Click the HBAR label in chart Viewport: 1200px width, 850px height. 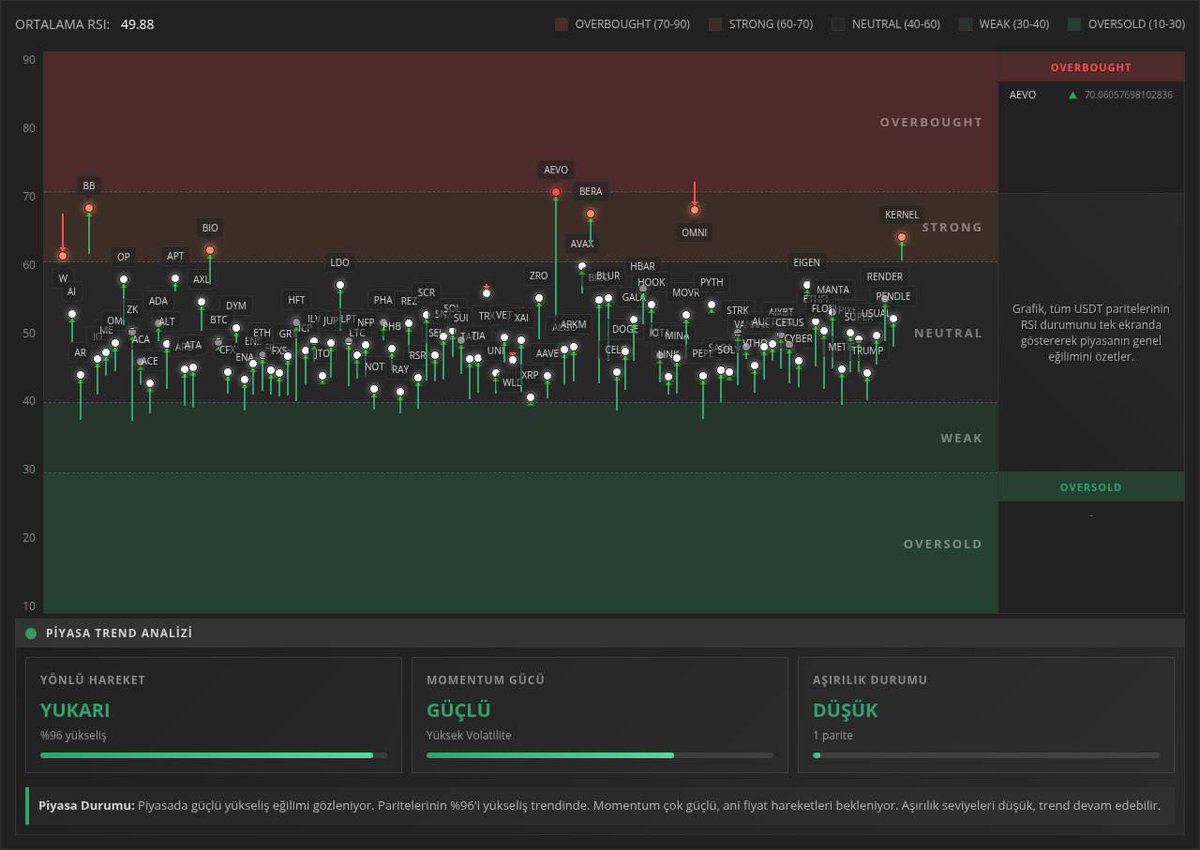click(643, 266)
